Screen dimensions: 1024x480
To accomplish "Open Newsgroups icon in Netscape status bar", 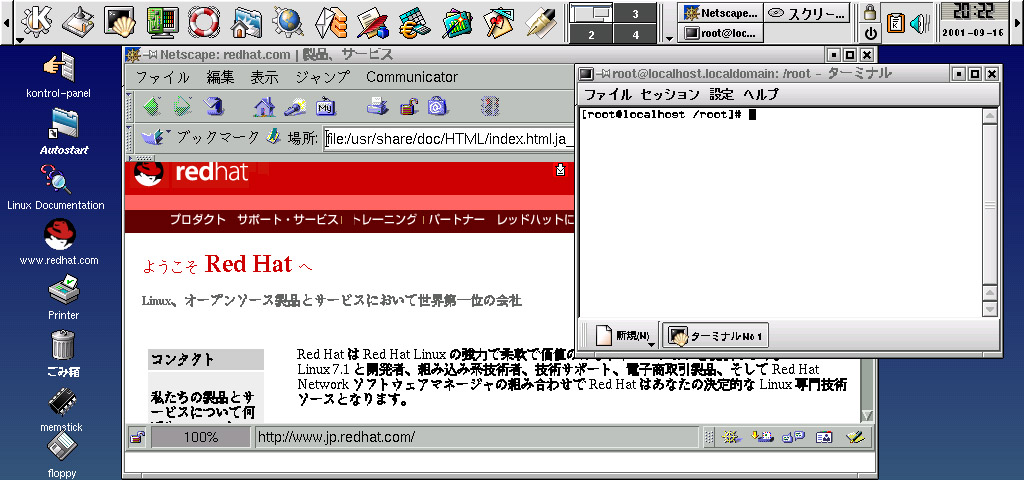I will click(793, 437).
